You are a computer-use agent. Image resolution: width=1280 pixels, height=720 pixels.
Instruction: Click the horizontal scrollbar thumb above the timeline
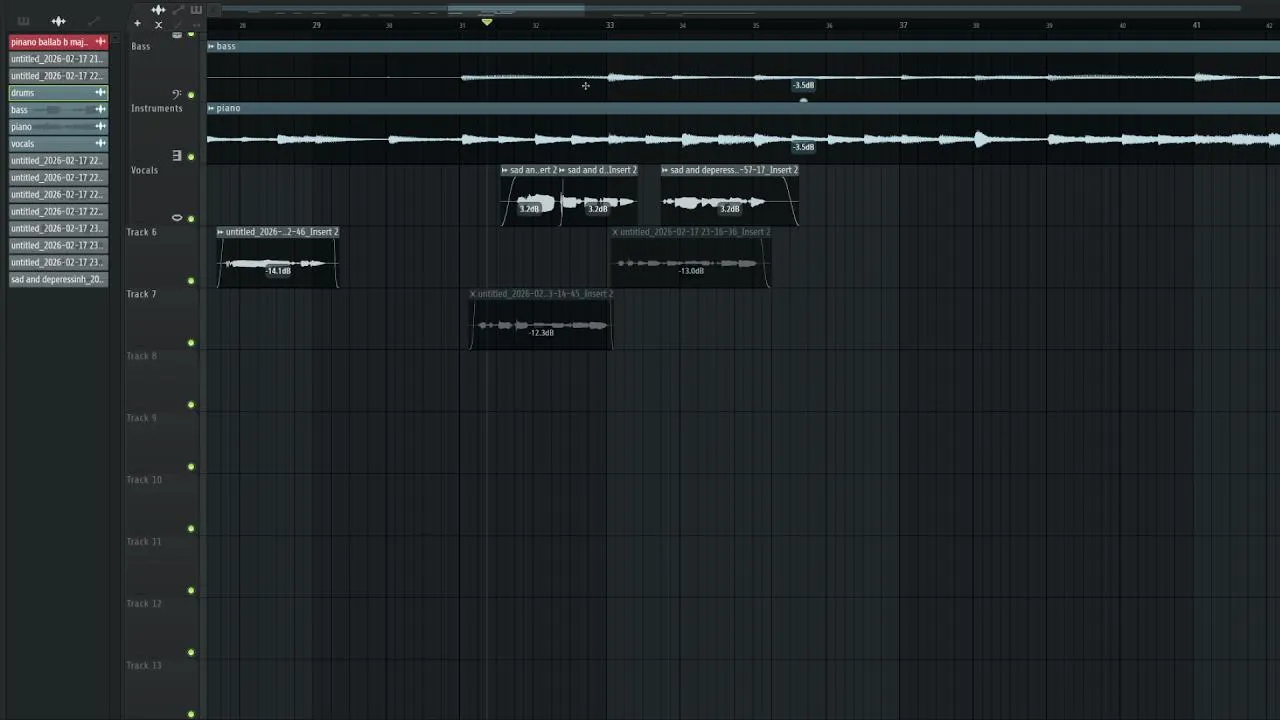[x=516, y=10]
